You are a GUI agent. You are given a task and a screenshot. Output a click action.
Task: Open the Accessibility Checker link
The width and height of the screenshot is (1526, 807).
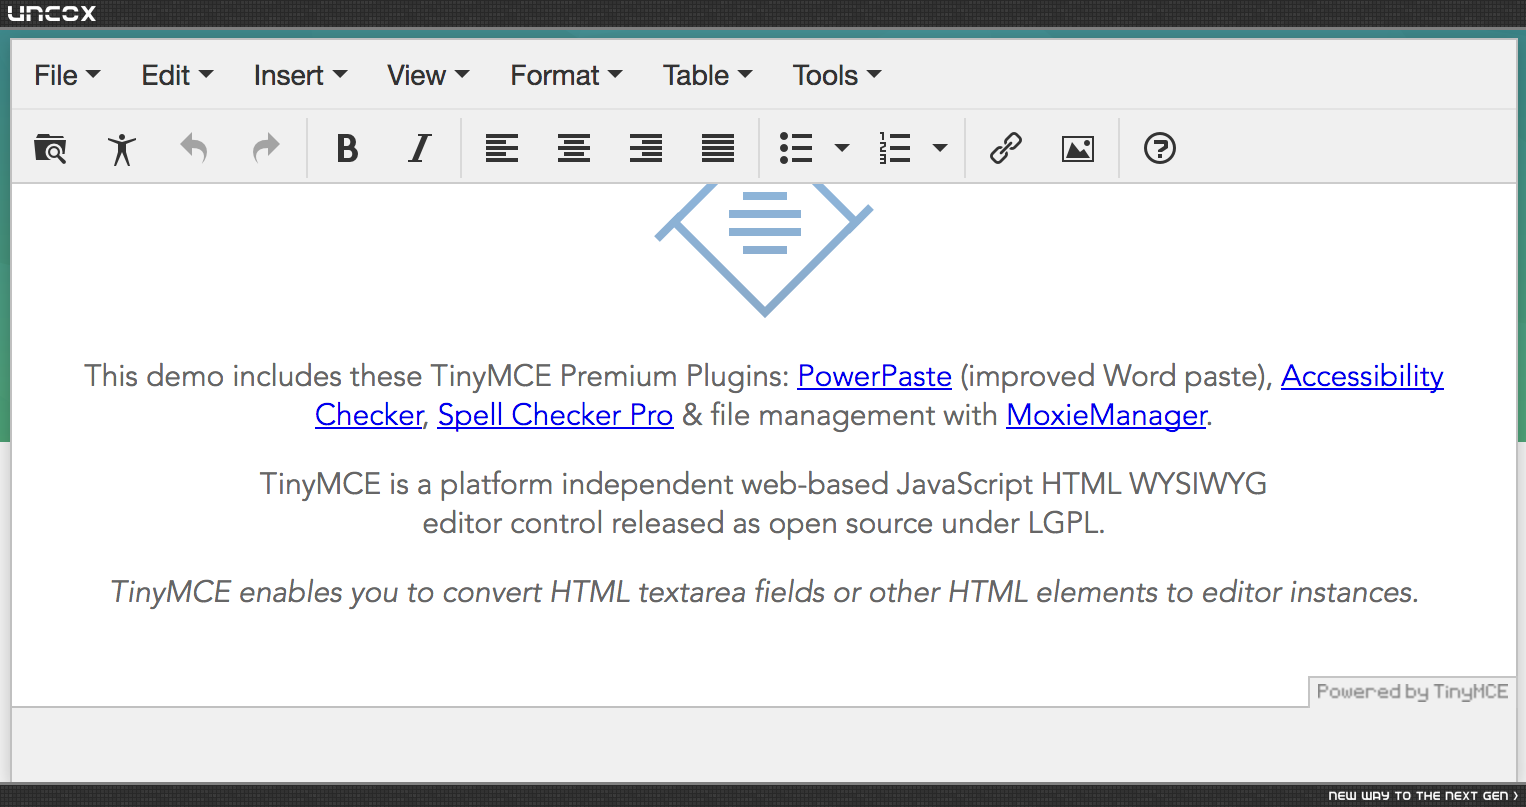click(x=1362, y=376)
